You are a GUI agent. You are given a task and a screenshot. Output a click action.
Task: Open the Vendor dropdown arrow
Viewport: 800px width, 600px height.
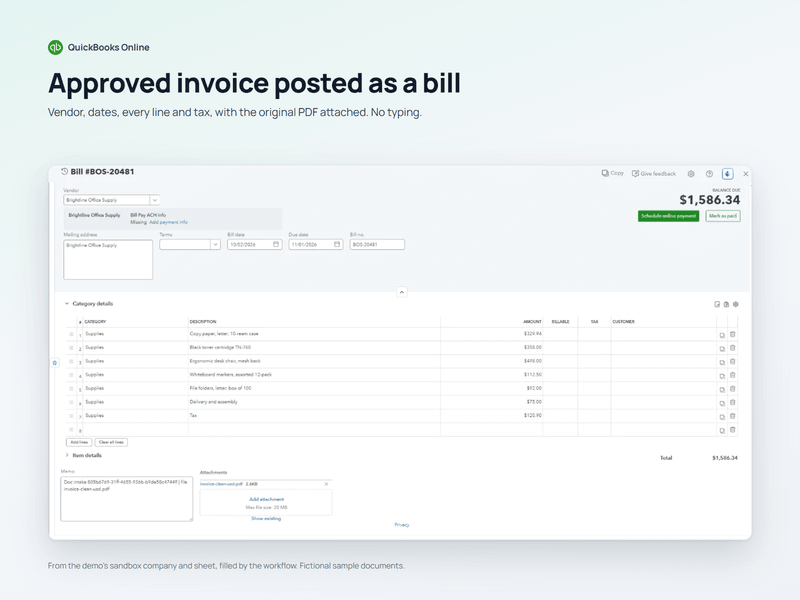point(155,200)
